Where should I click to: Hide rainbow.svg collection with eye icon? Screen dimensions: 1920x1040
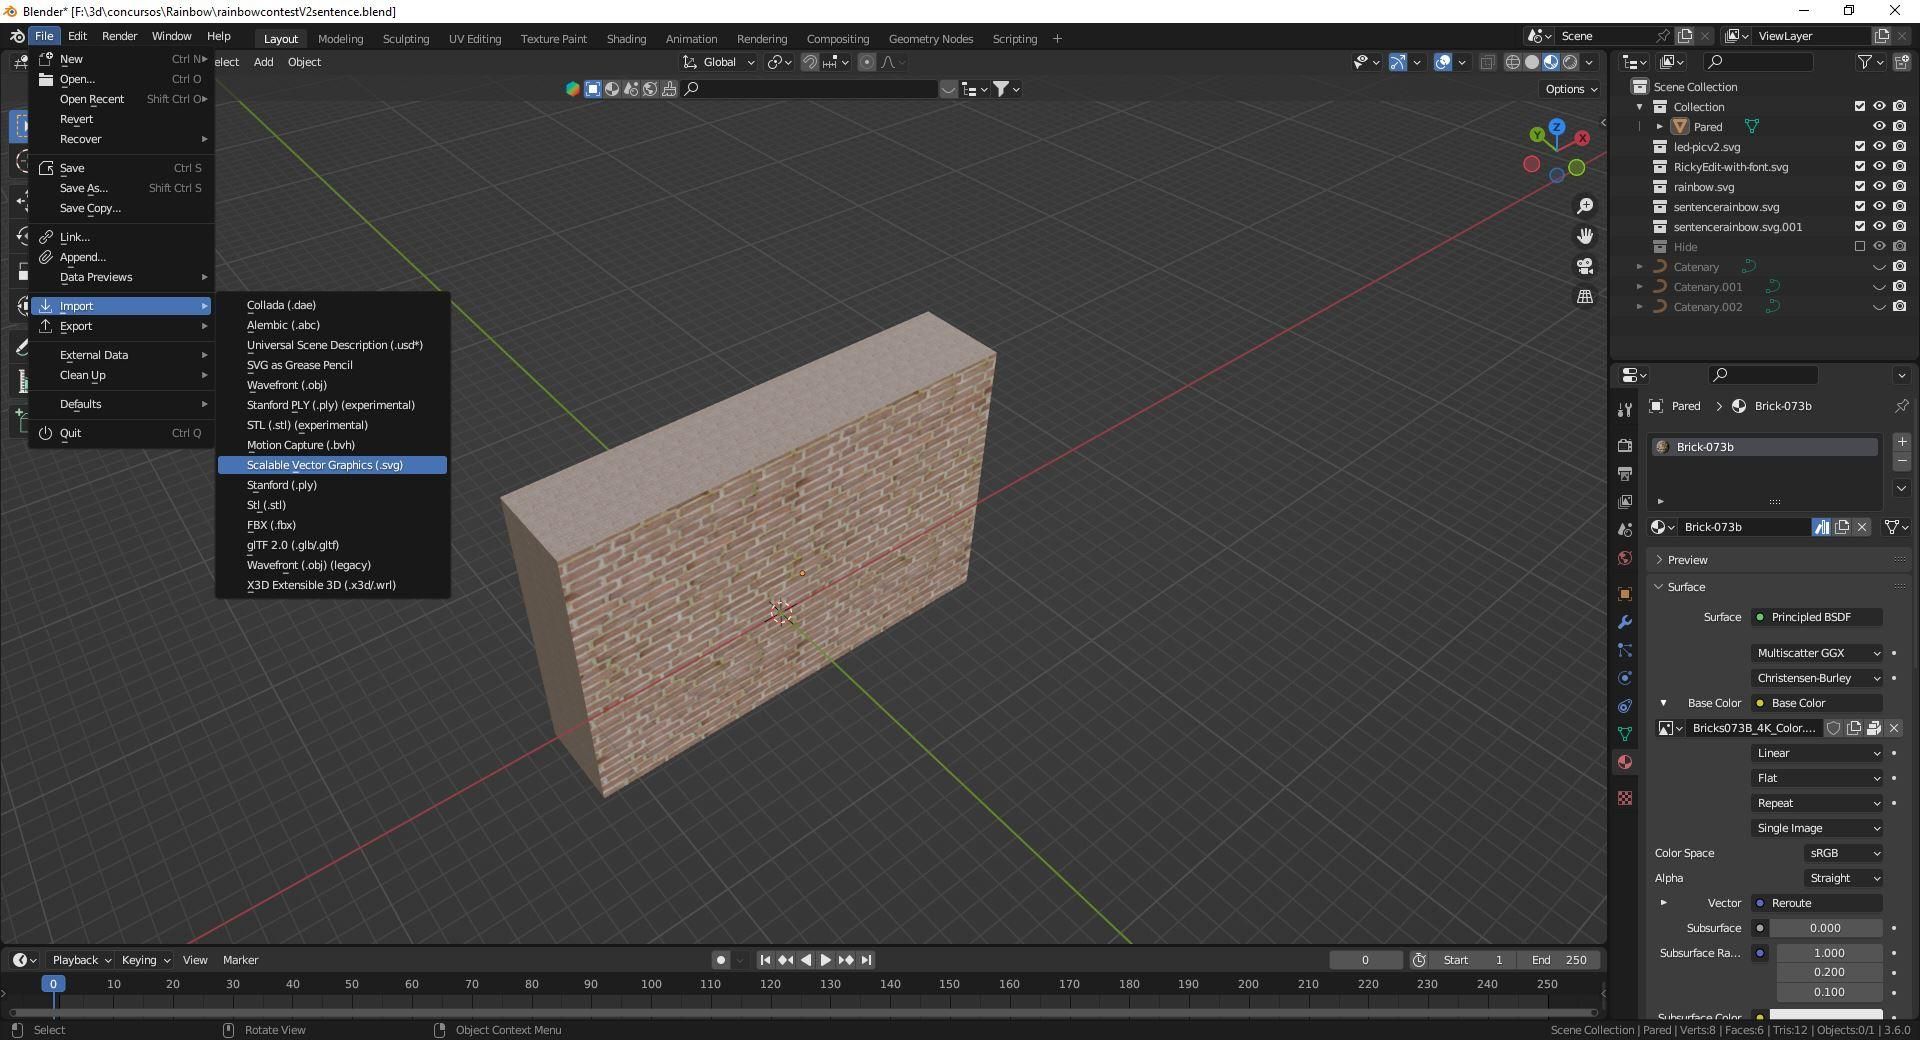point(1879,186)
